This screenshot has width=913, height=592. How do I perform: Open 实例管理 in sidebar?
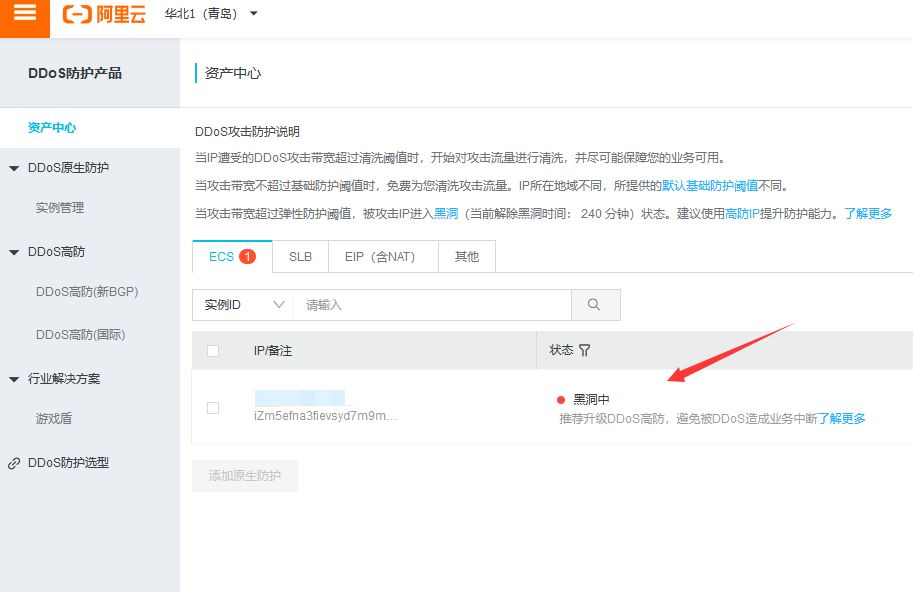[x=60, y=208]
